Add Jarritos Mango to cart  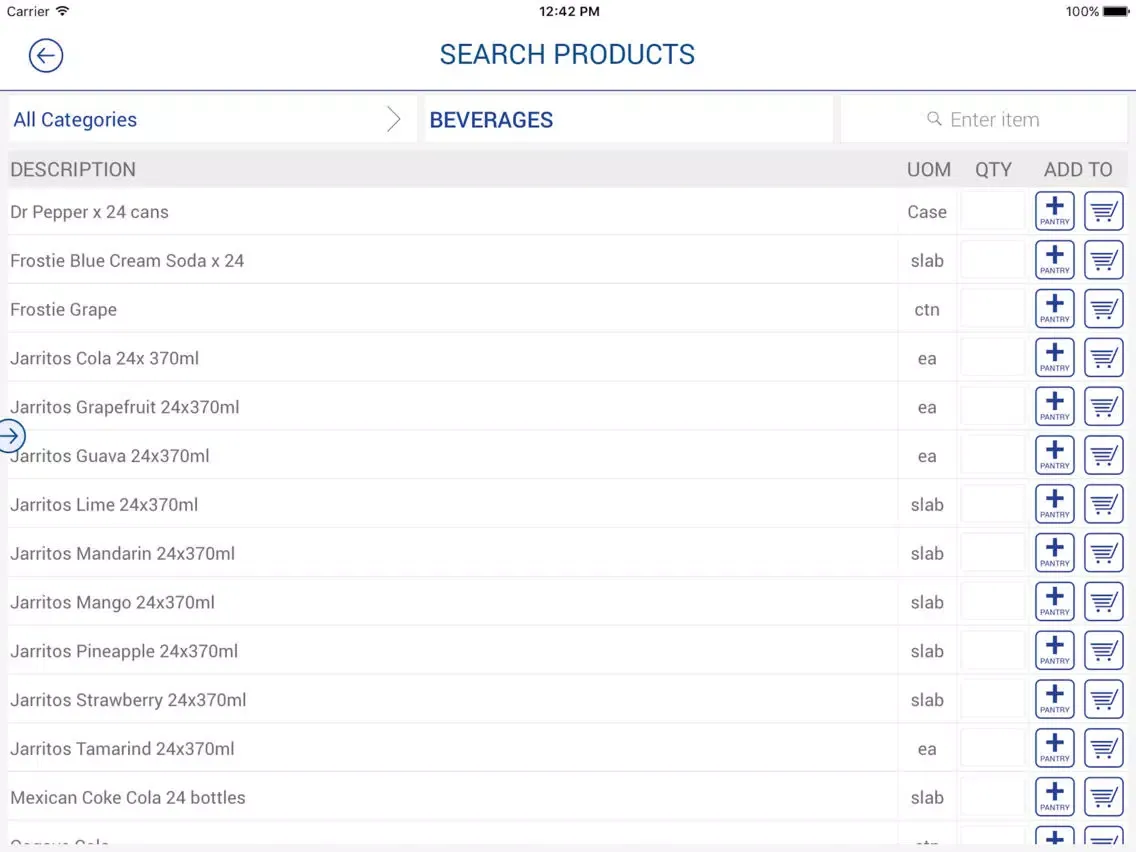pos(1103,601)
